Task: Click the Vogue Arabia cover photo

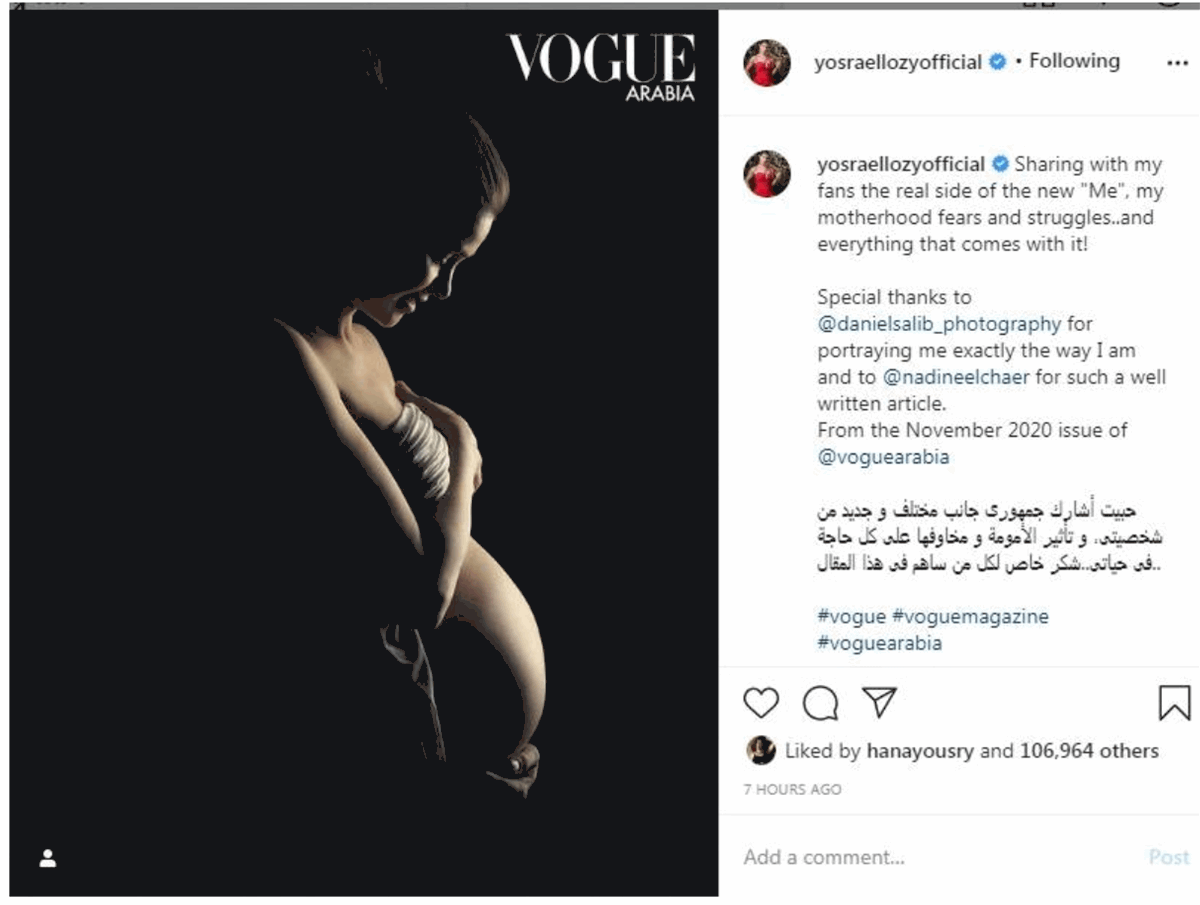Action: 364,453
